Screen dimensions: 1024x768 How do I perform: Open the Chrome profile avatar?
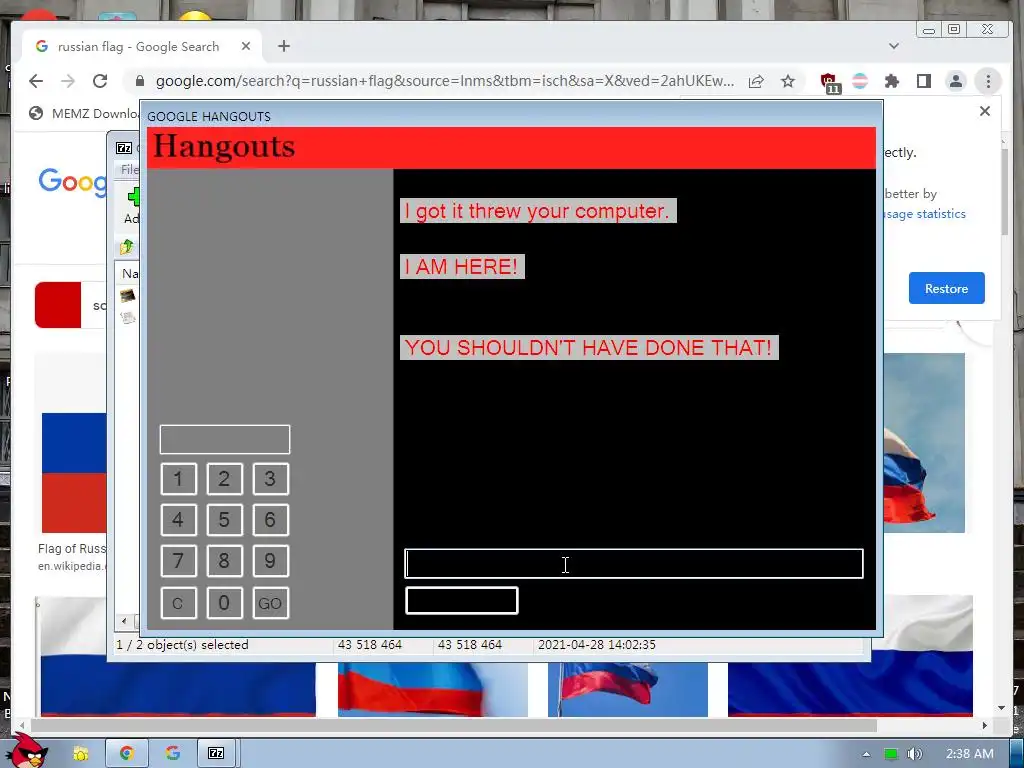tap(956, 81)
